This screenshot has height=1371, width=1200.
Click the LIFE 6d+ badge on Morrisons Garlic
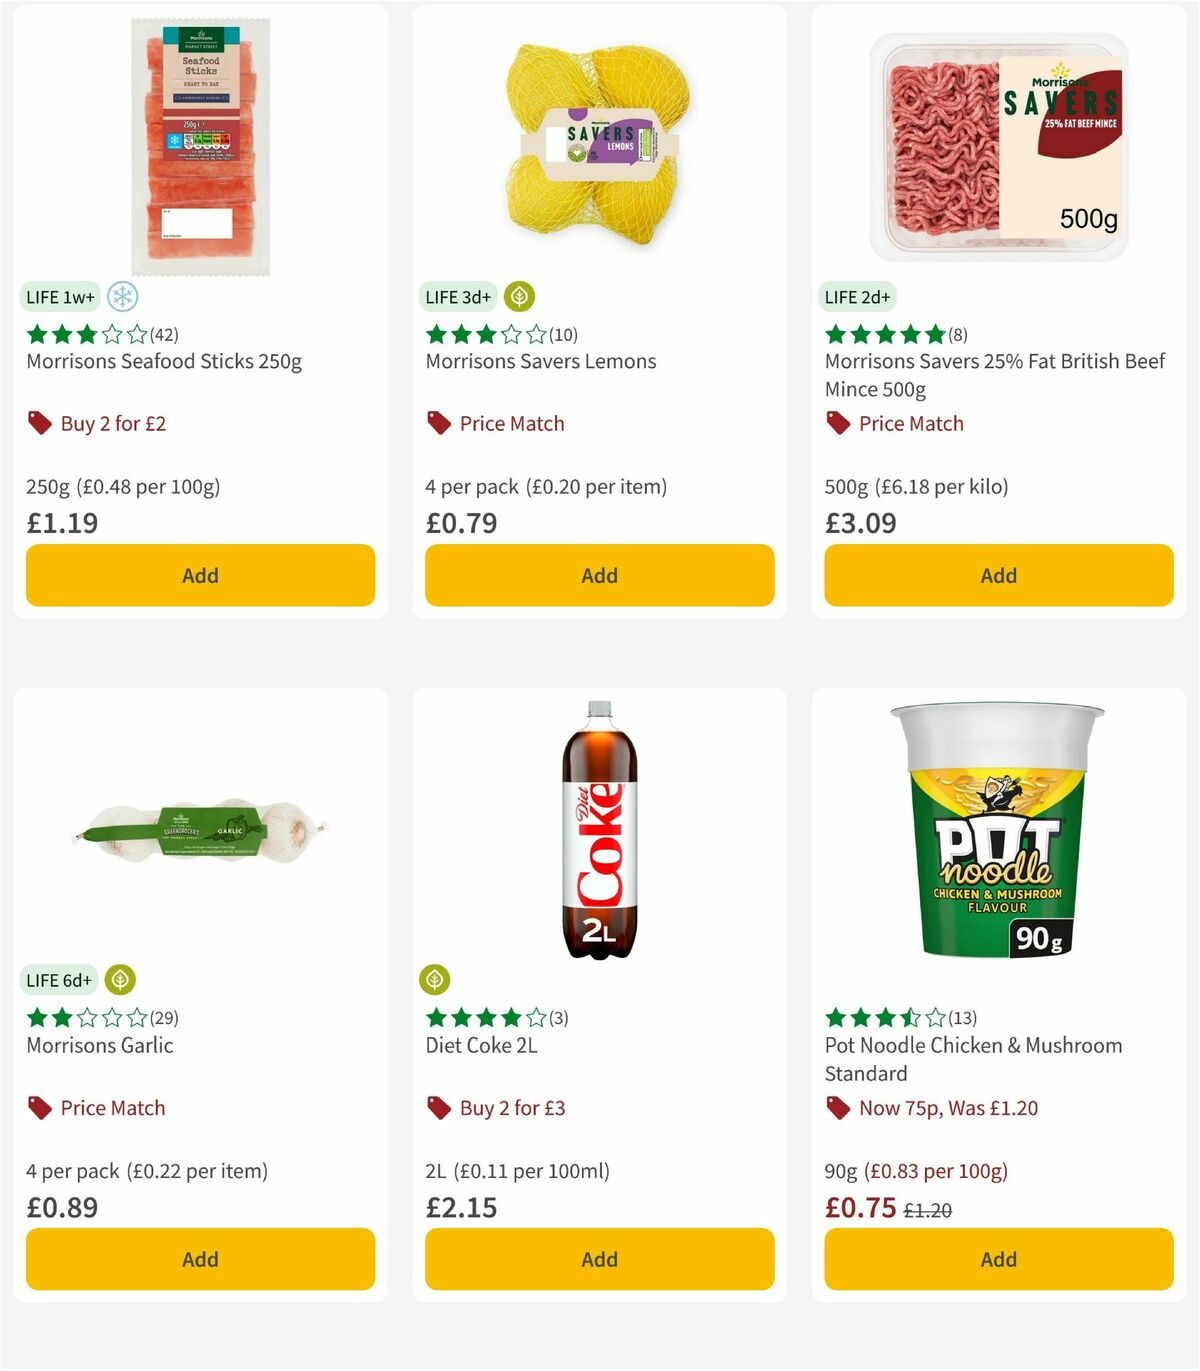59,981
